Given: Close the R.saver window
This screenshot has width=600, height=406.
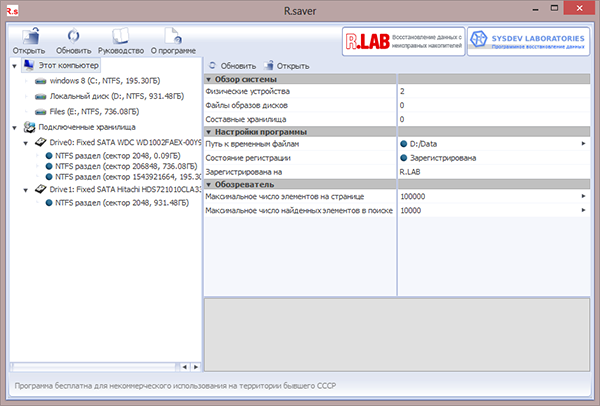Looking at the screenshot, I should (579, 8).
